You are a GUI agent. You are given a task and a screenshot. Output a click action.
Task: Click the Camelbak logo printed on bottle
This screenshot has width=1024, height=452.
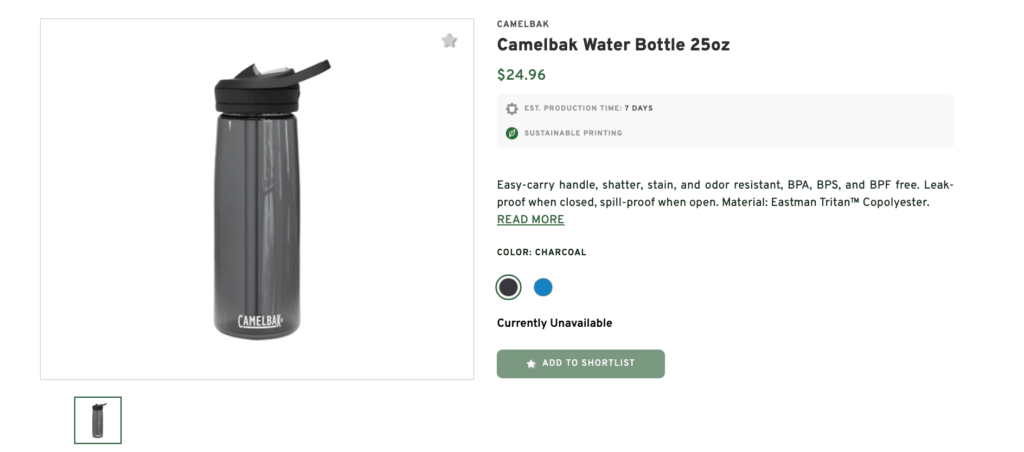[261, 321]
